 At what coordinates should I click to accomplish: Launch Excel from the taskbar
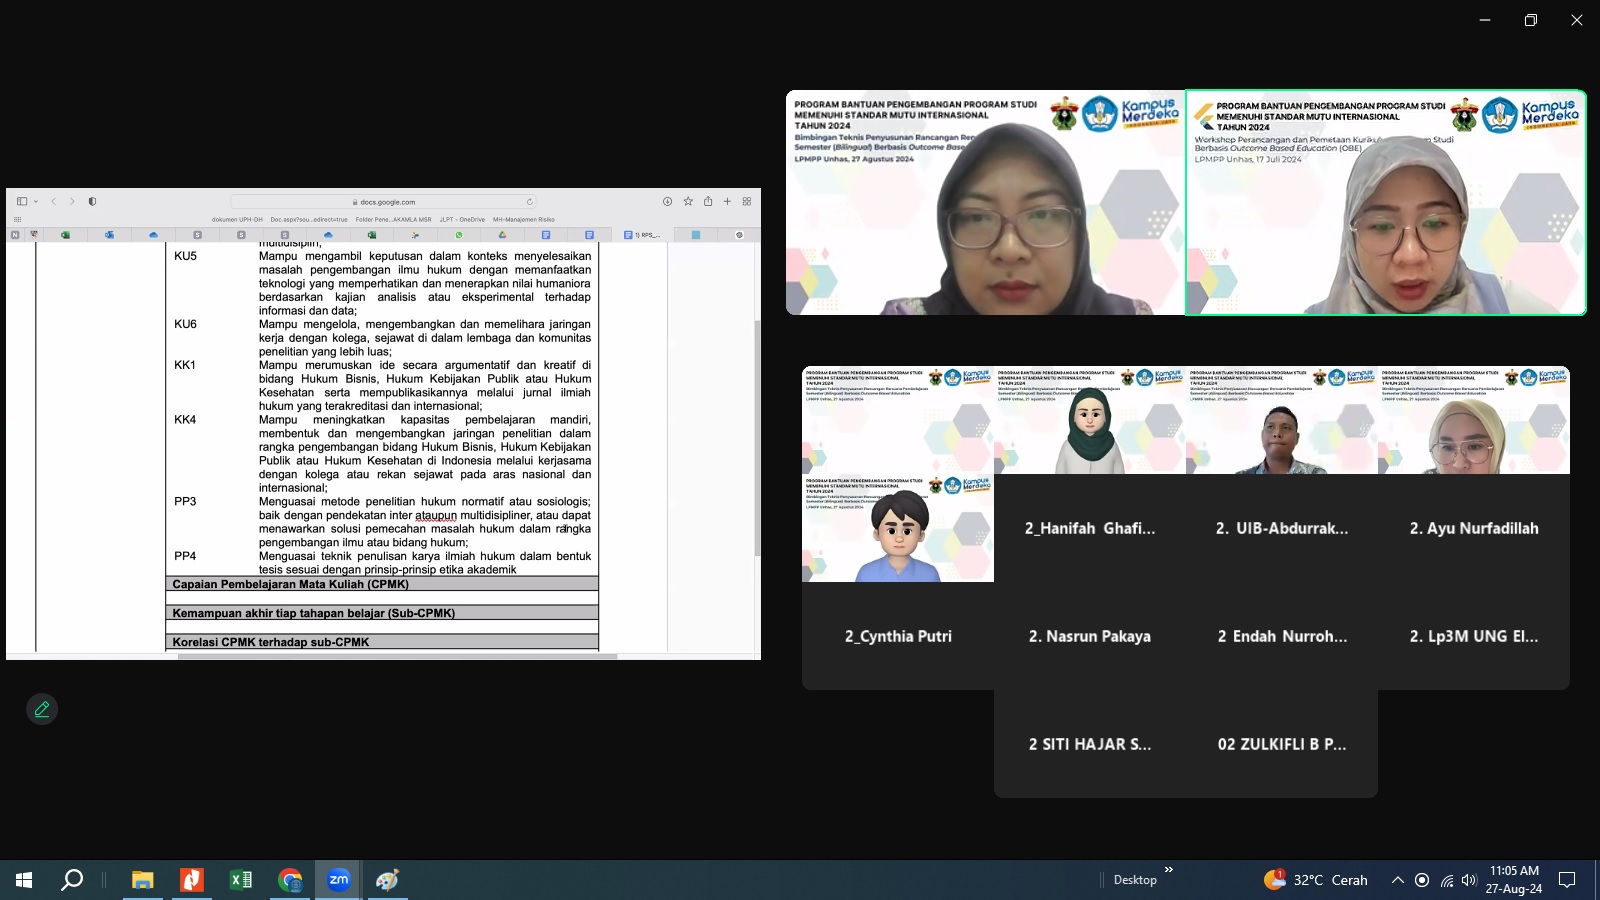[241, 880]
